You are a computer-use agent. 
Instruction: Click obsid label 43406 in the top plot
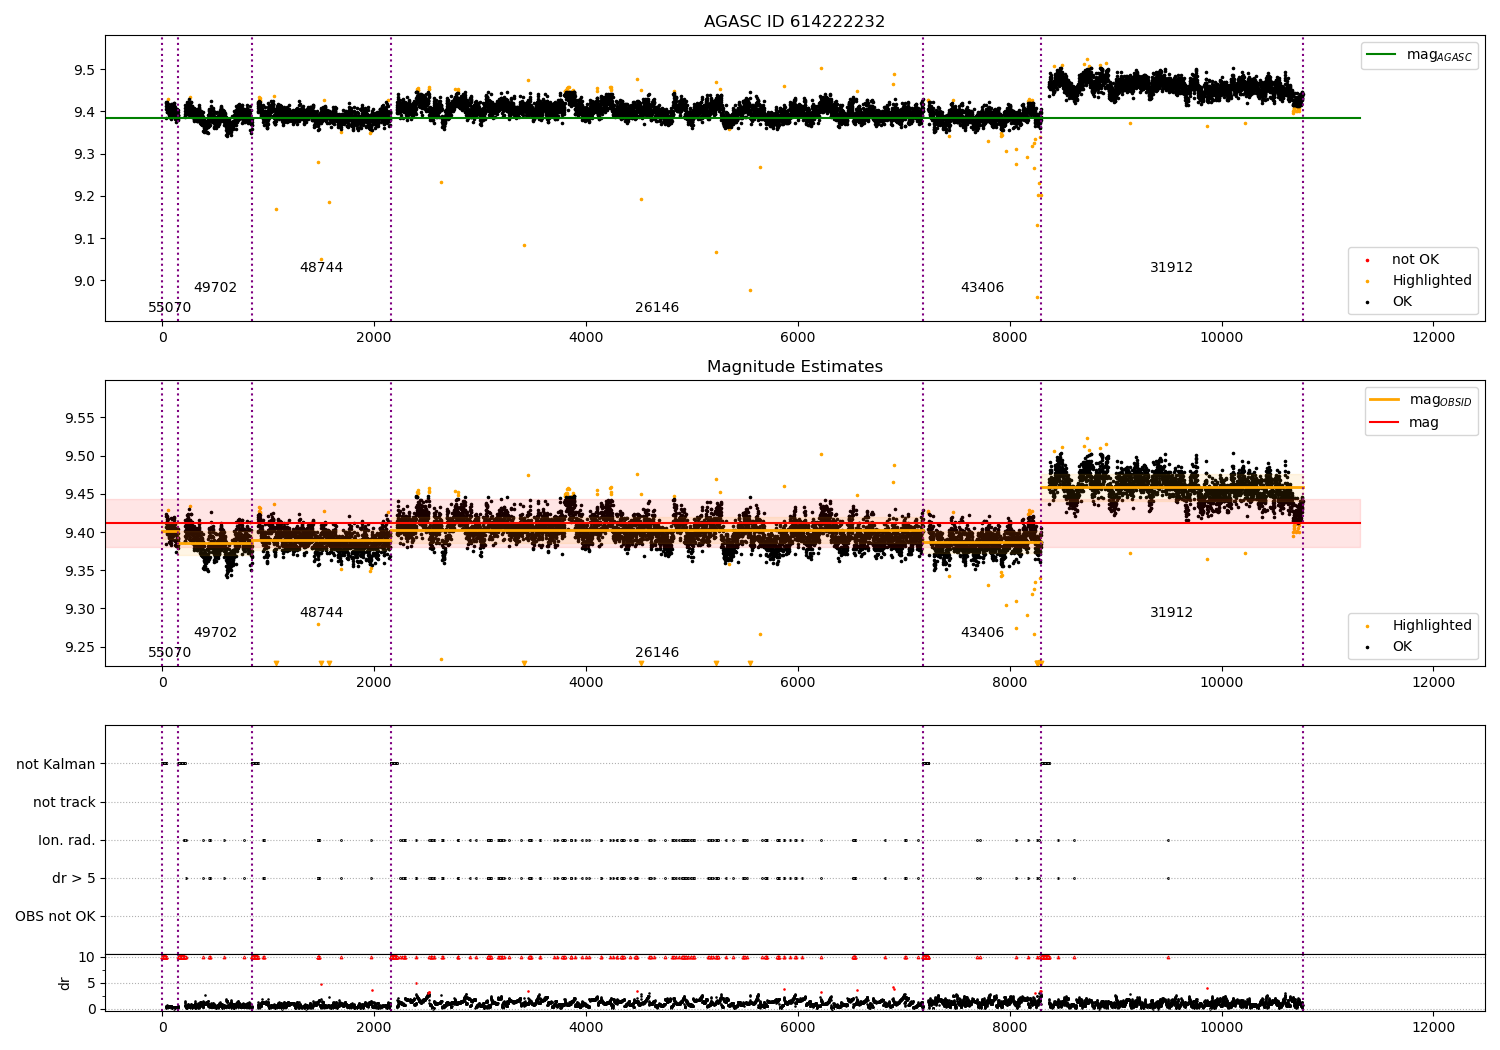982,287
